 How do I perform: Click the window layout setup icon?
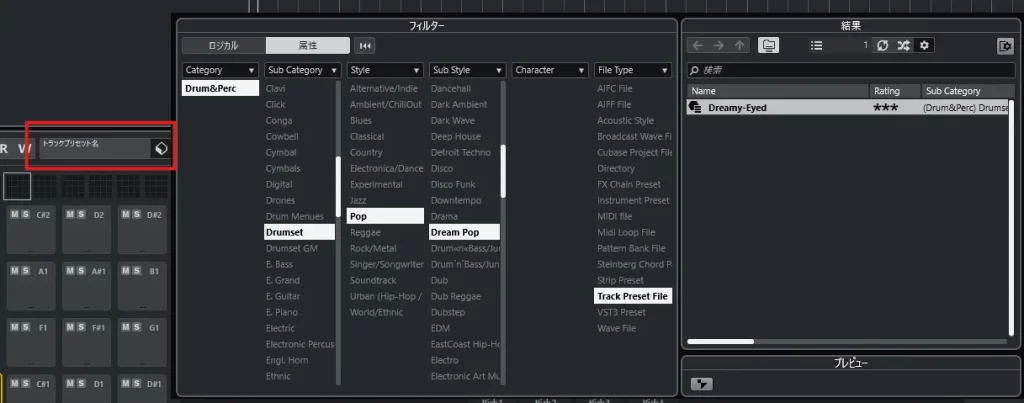tap(1005, 45)
